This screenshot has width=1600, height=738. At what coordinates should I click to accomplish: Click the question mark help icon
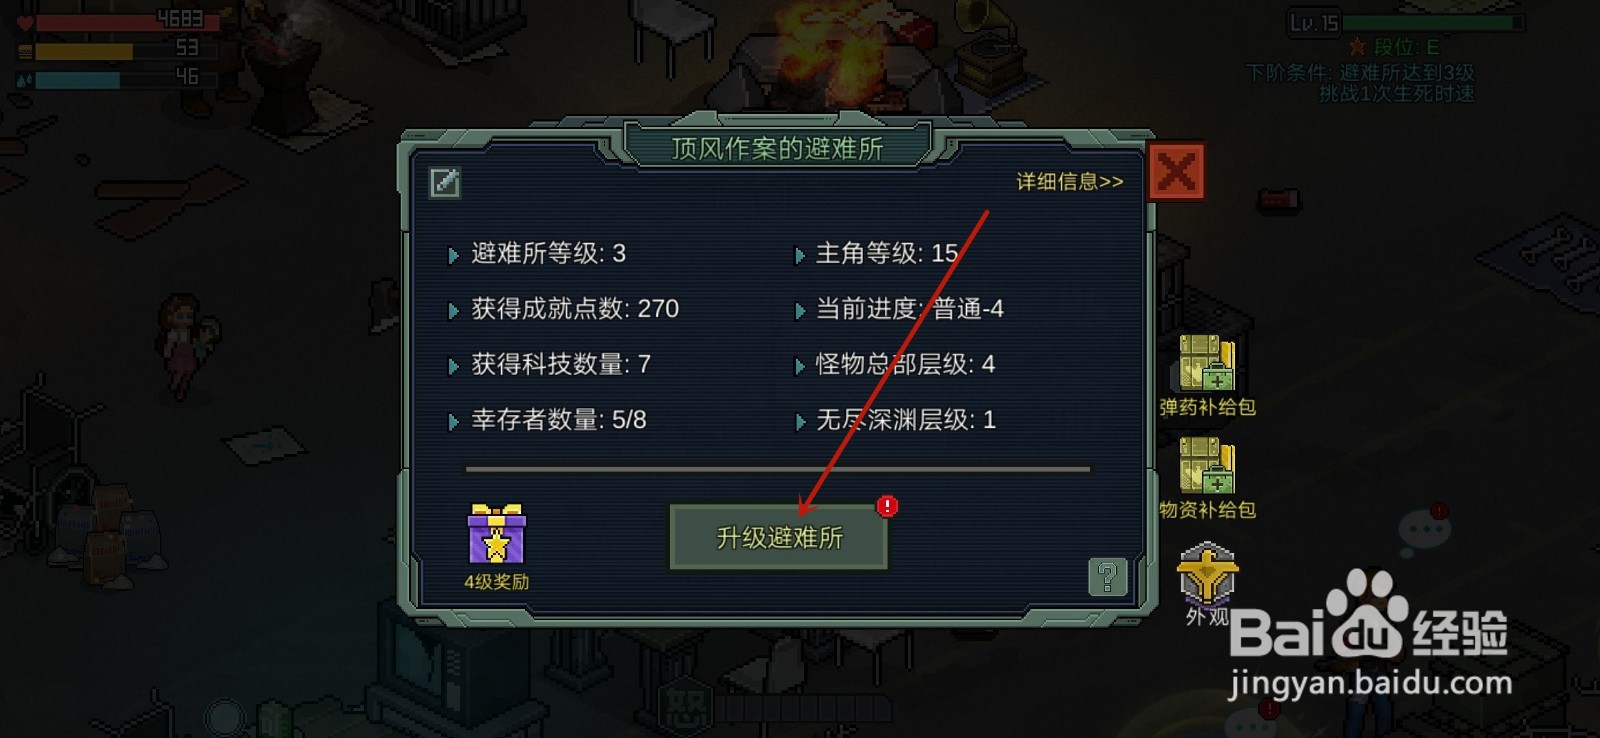pos(1107,577)
